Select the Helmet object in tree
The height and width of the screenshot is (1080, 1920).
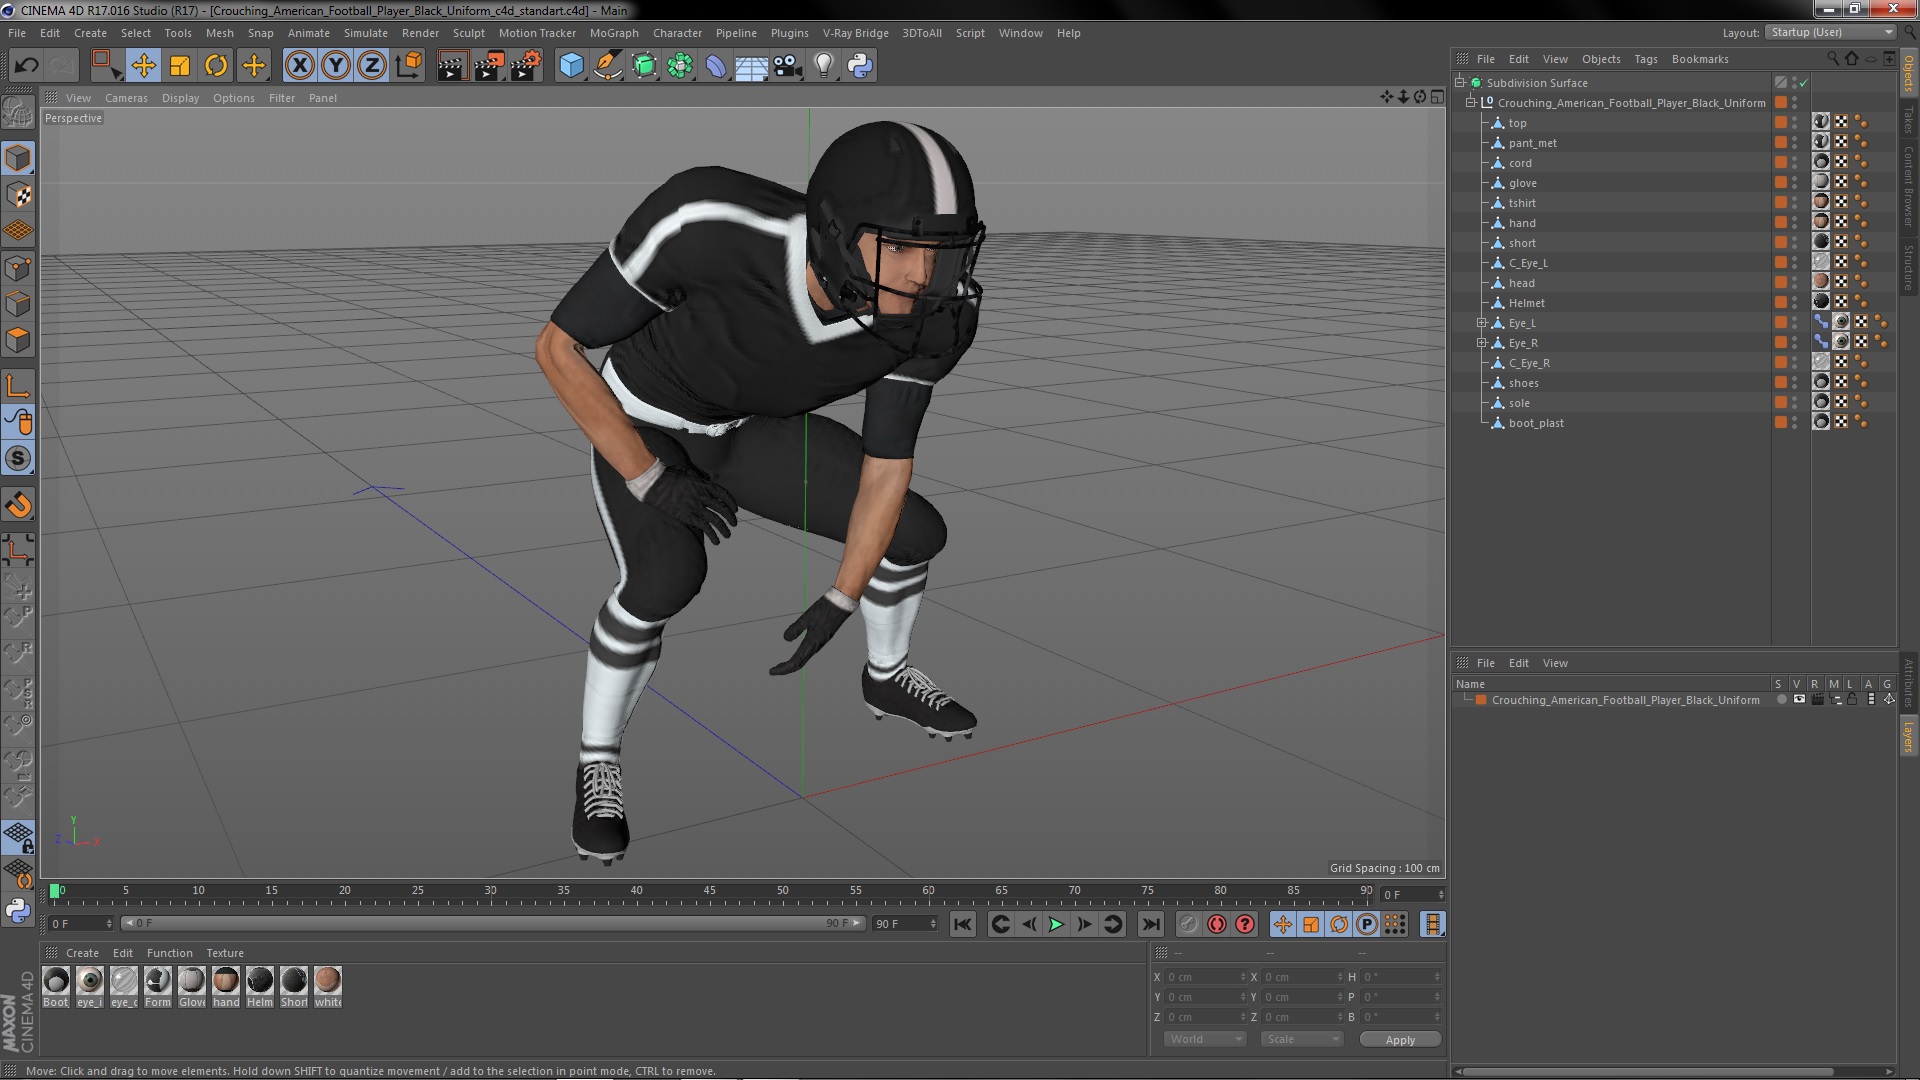tap(1526, 303)
